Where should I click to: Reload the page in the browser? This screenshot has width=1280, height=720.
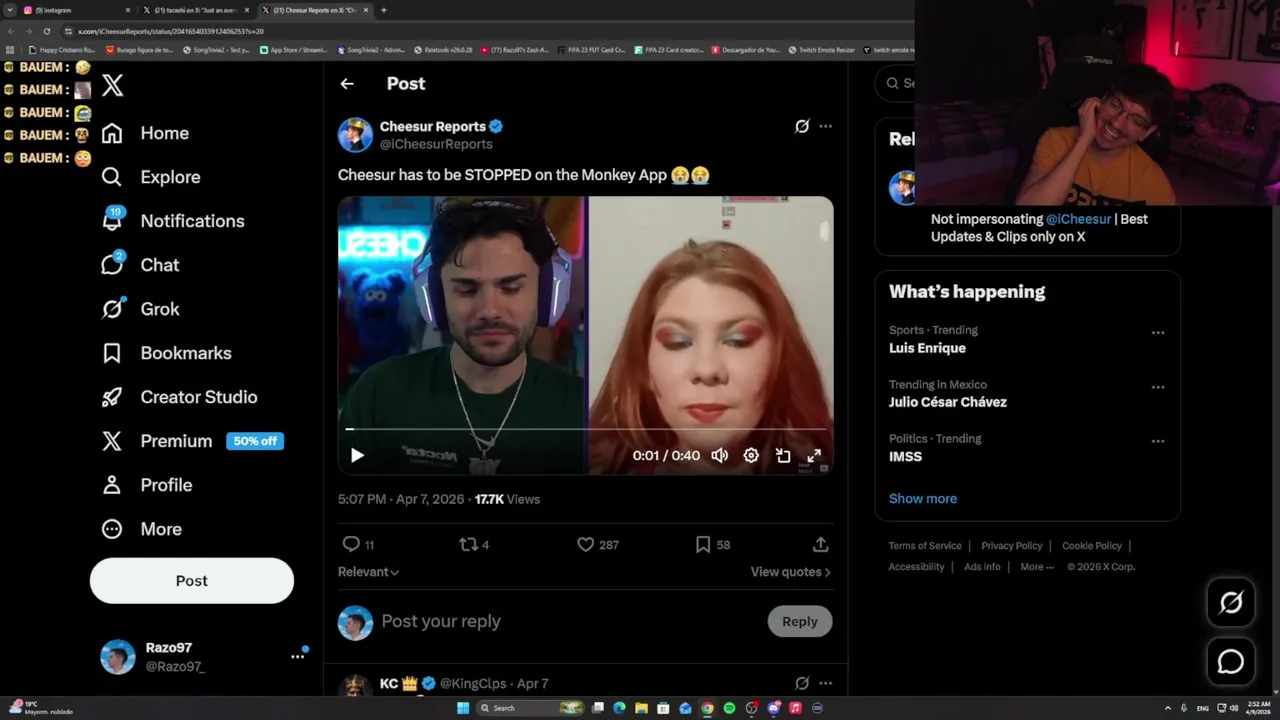tap(46, 31)
